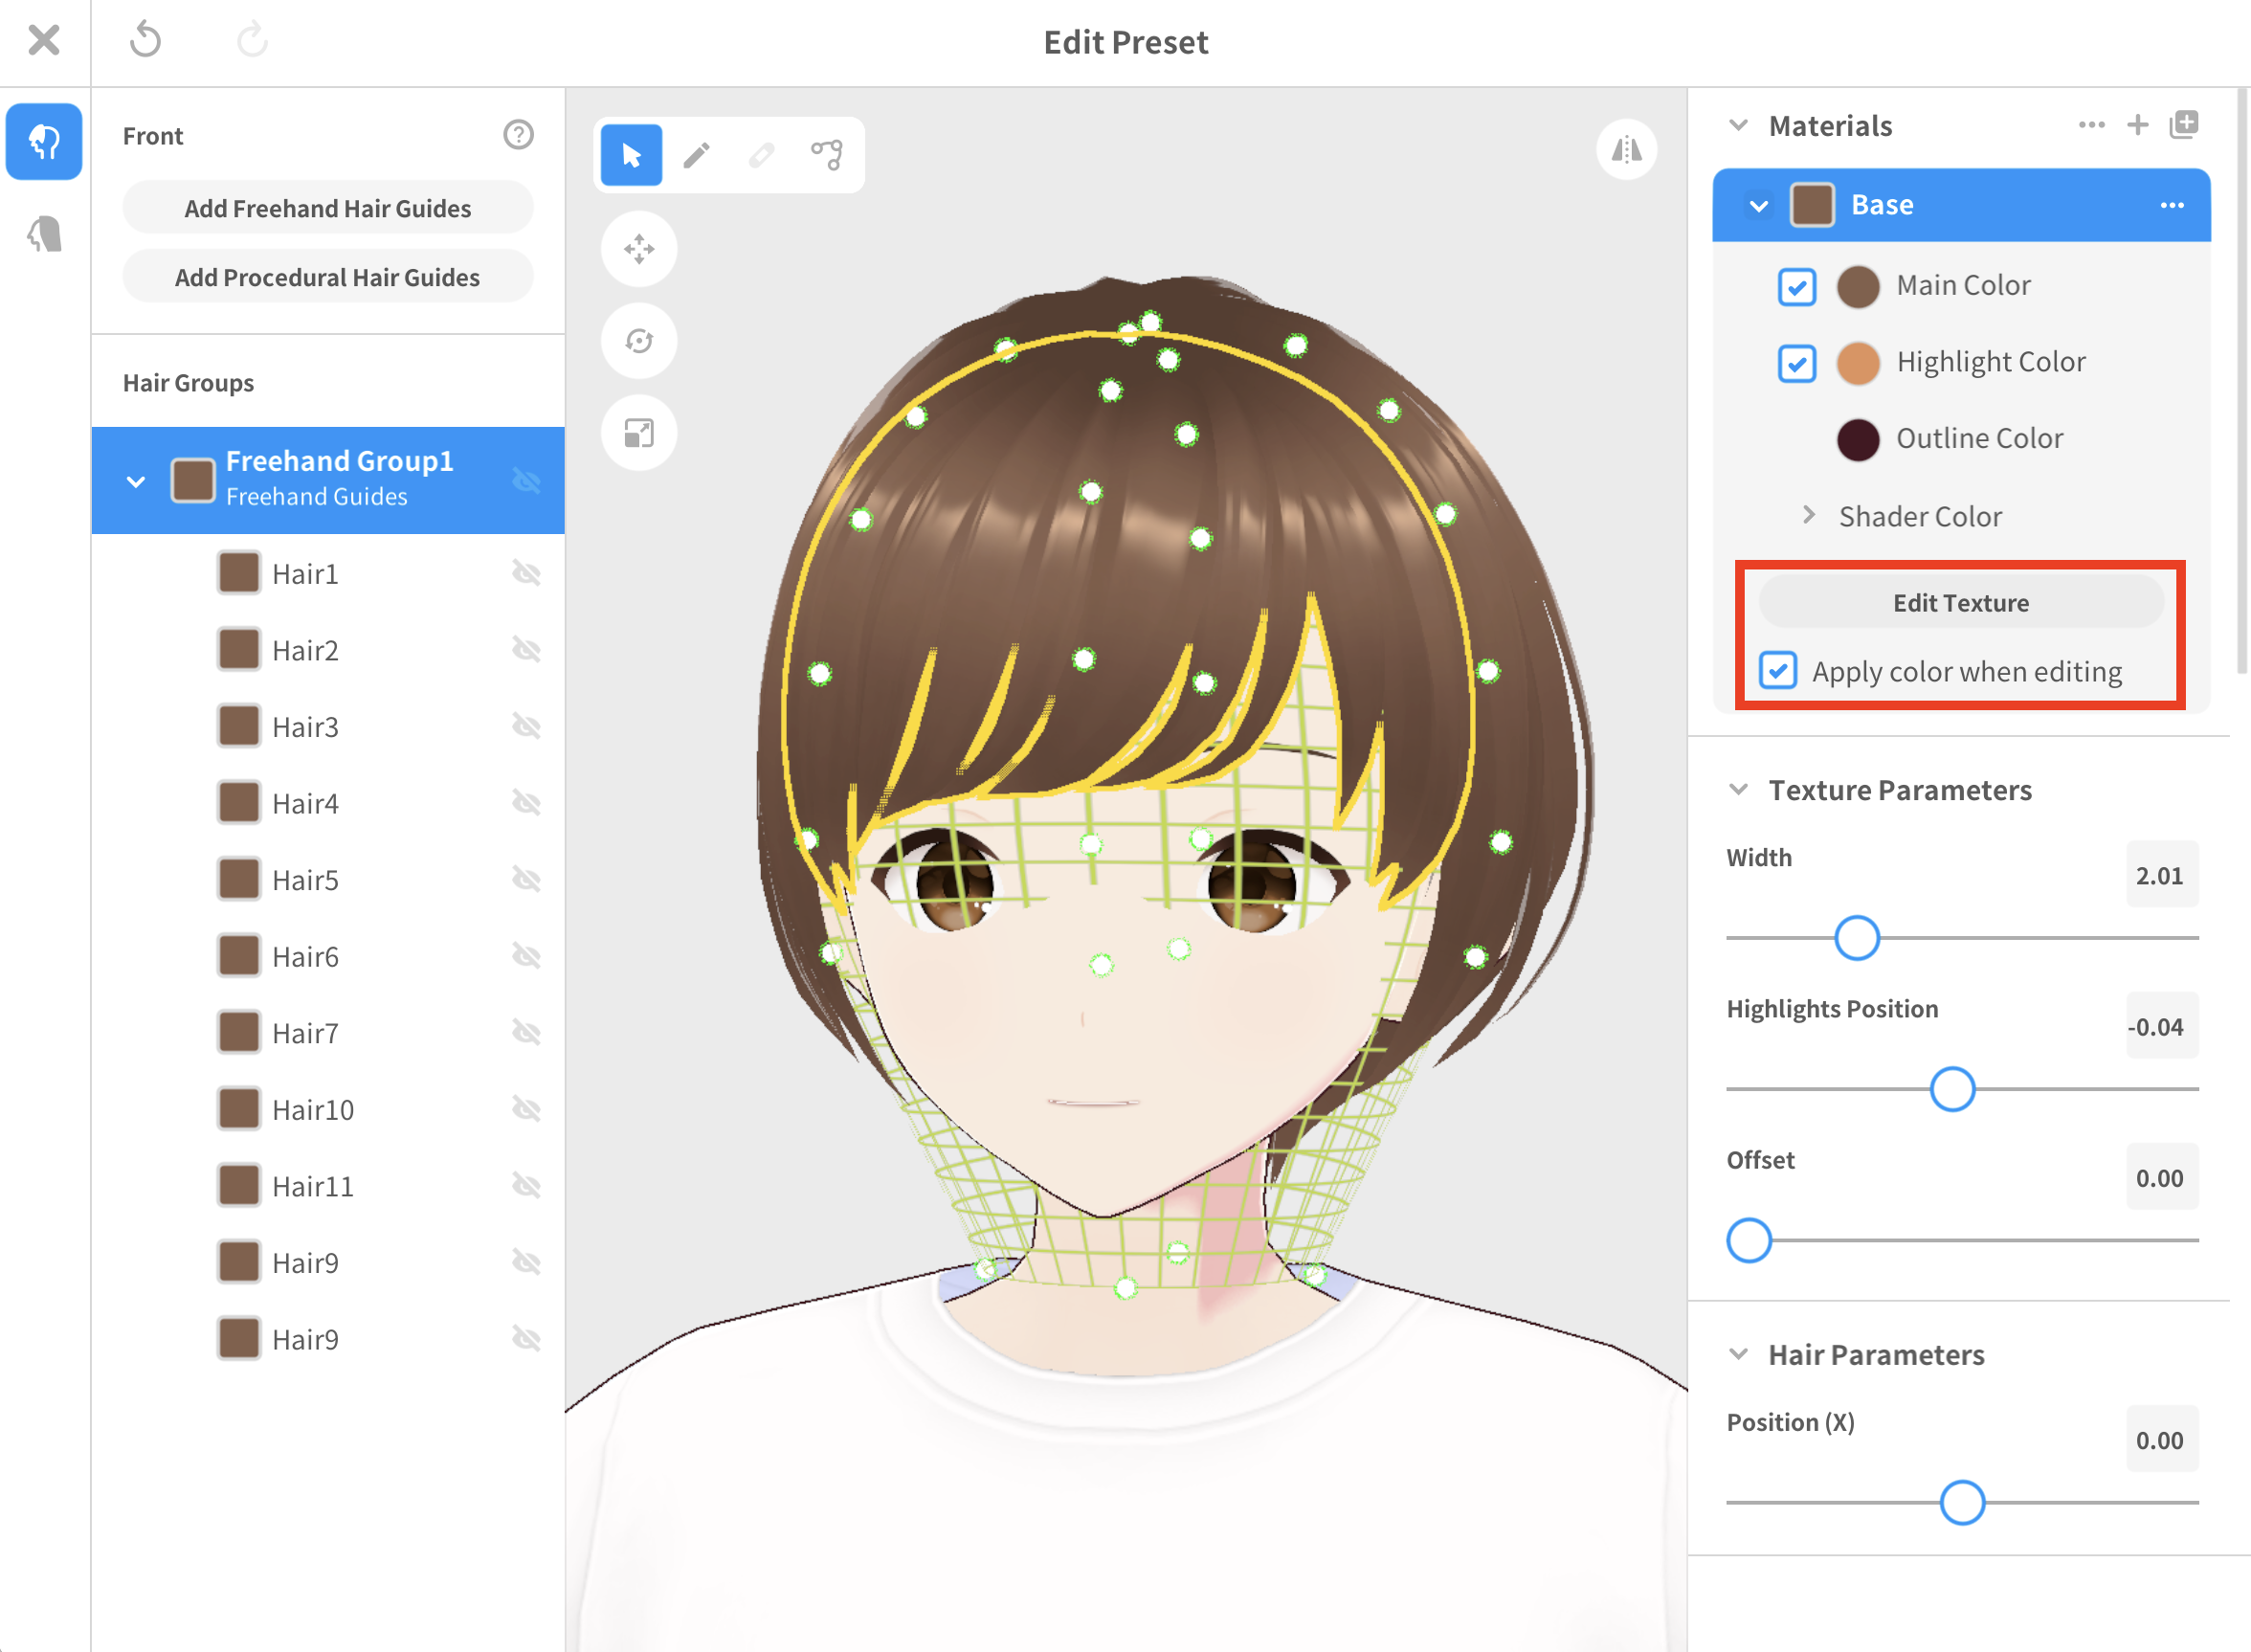
Task: Click the scale view tool
Action: (x=639, y=433)
